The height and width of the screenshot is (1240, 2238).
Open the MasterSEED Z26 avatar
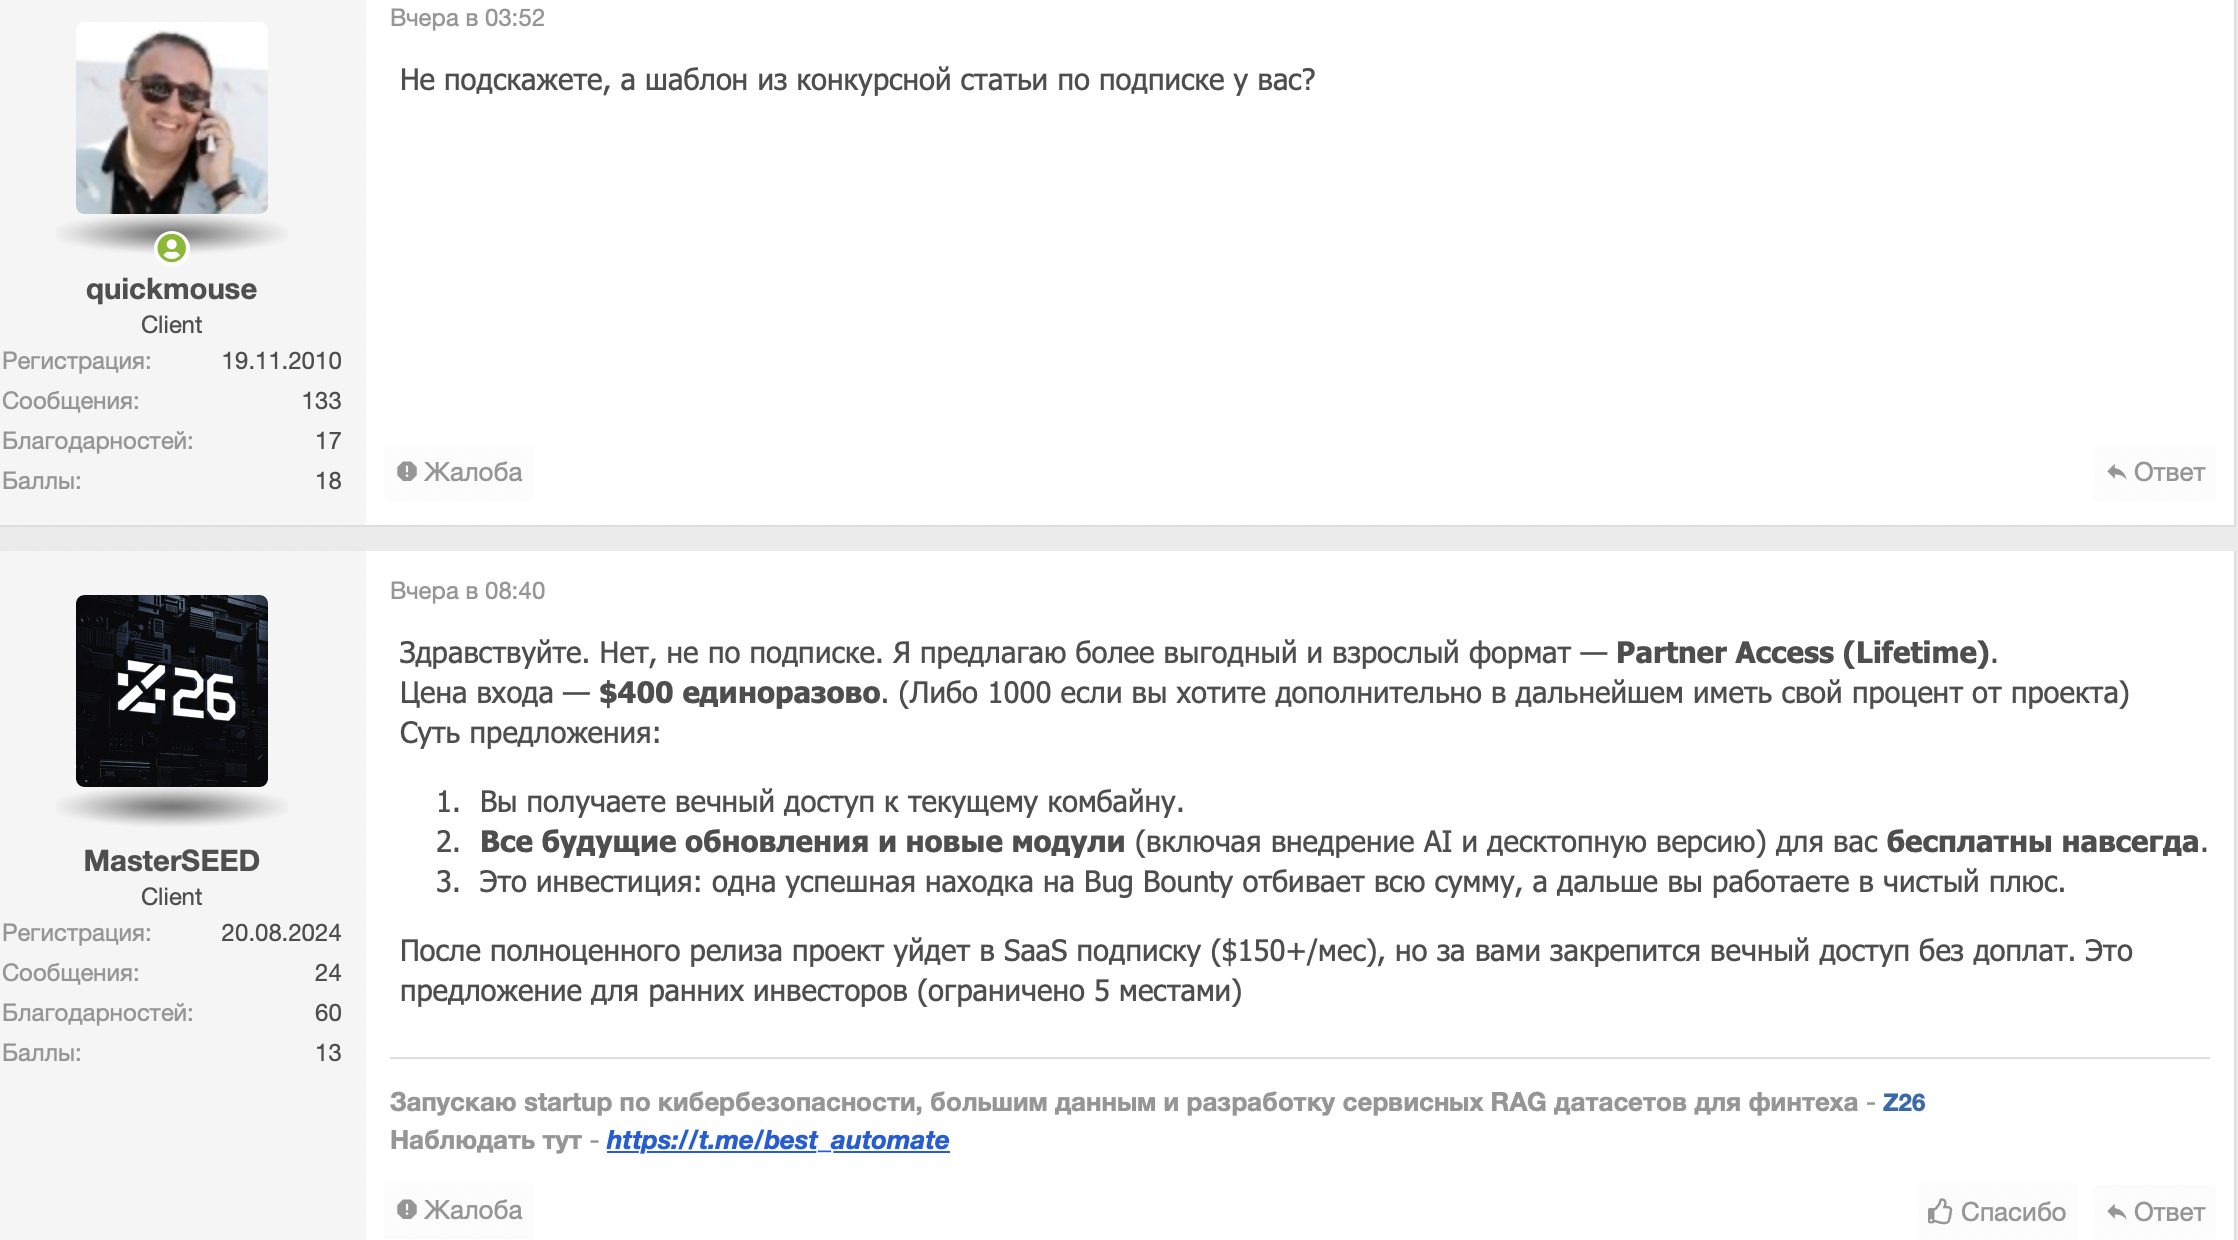172,691
